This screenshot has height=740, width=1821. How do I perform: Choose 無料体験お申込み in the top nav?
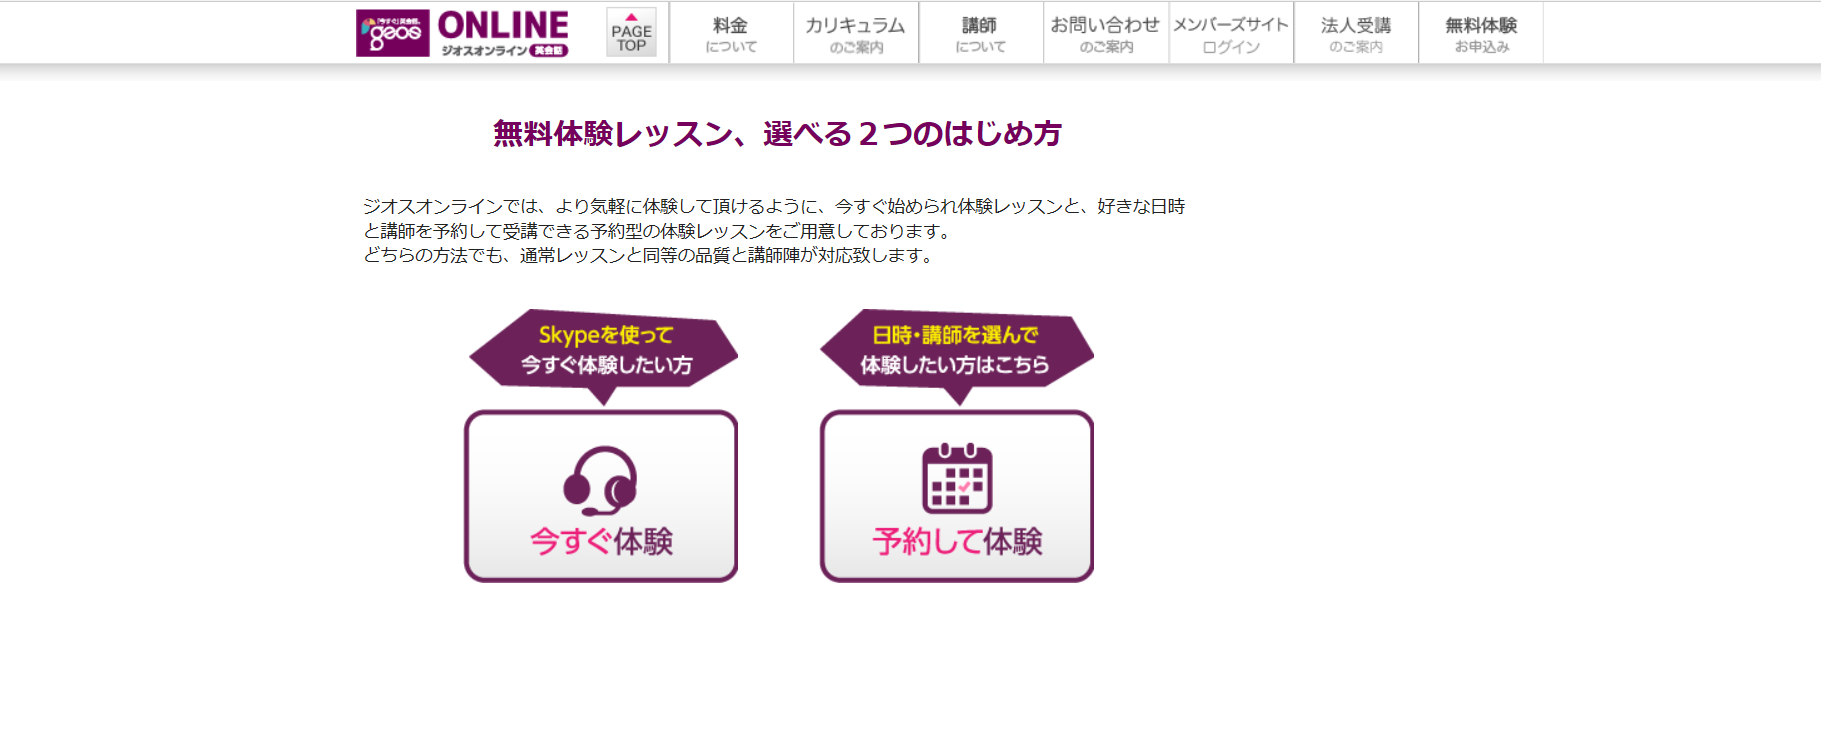click(1480, 34)
